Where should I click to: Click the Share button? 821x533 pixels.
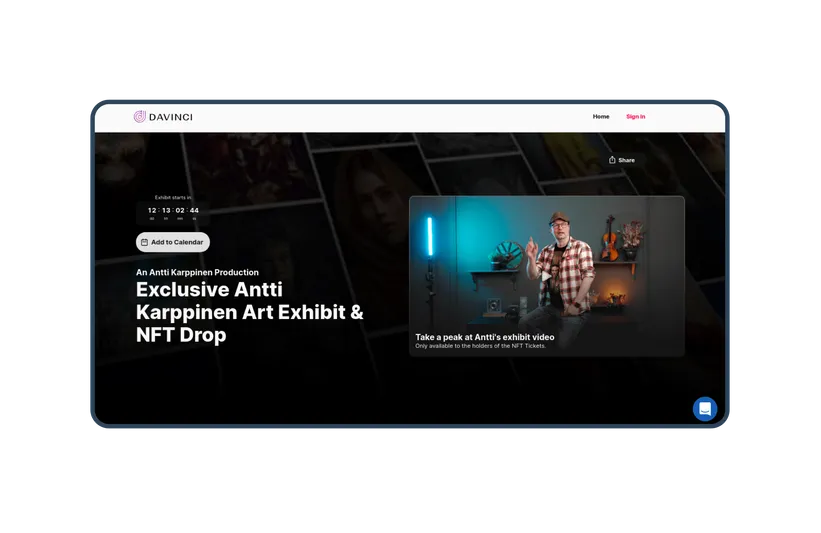622,160
